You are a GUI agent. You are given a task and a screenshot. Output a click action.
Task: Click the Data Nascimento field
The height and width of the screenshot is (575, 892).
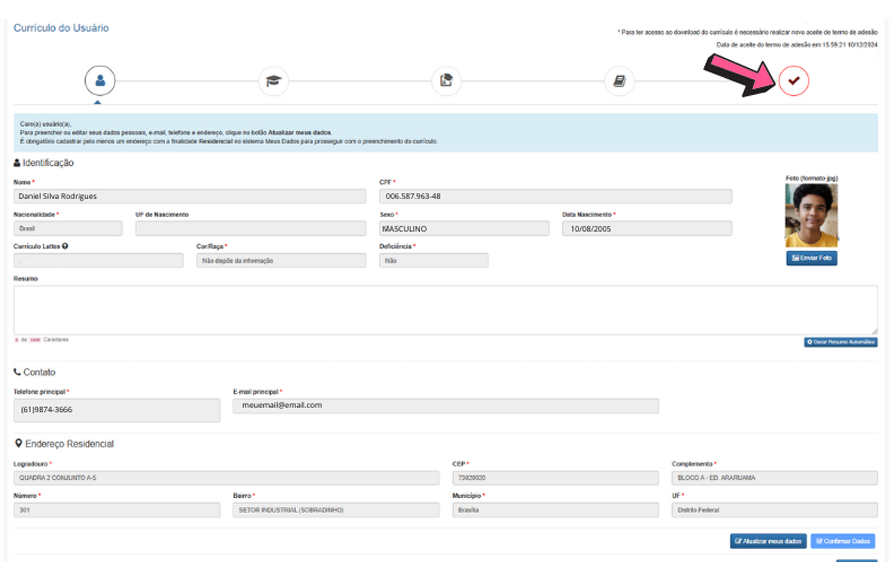point(647,229)
